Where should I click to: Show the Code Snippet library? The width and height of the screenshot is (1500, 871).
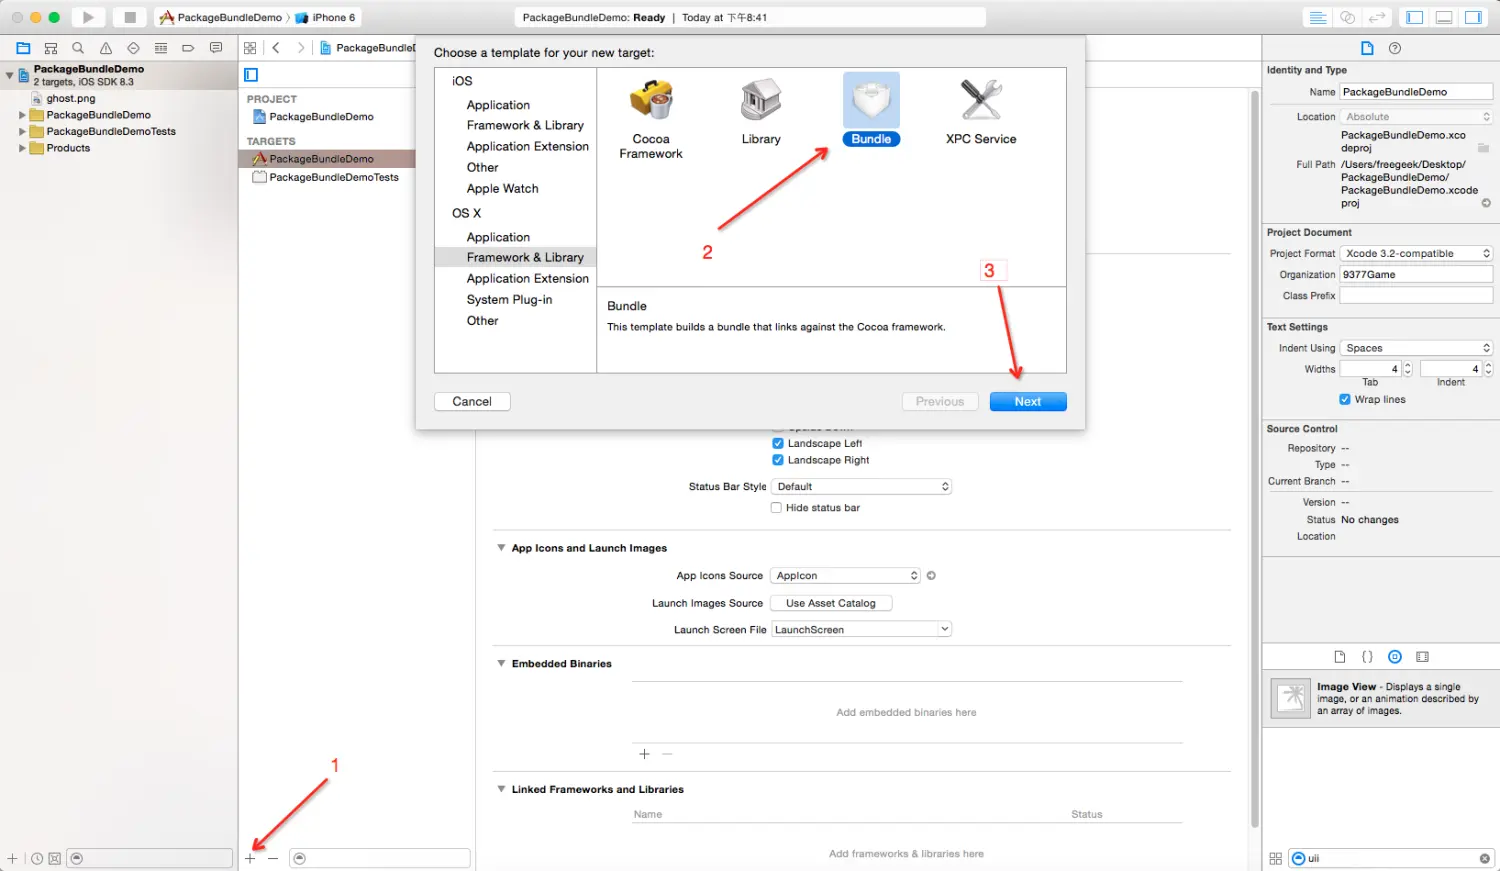[x=1367, y=657]
